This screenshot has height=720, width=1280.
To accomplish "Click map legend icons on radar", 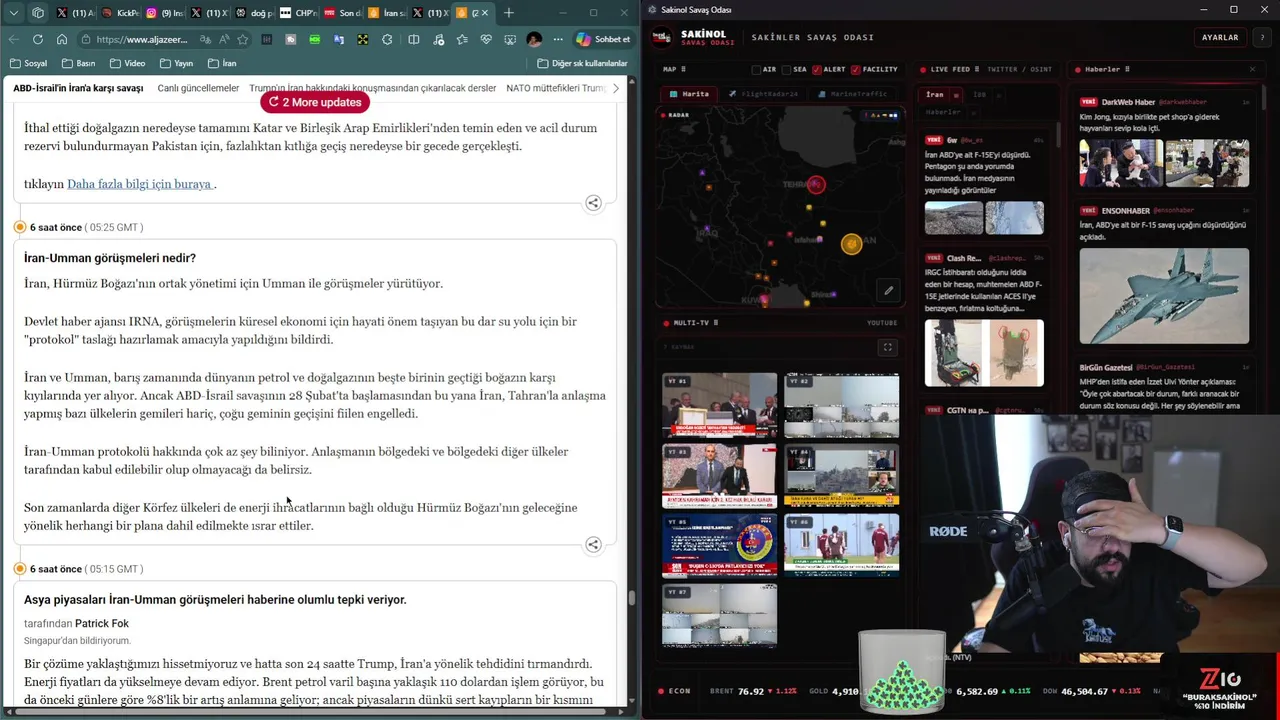I will tap(881, 115).
